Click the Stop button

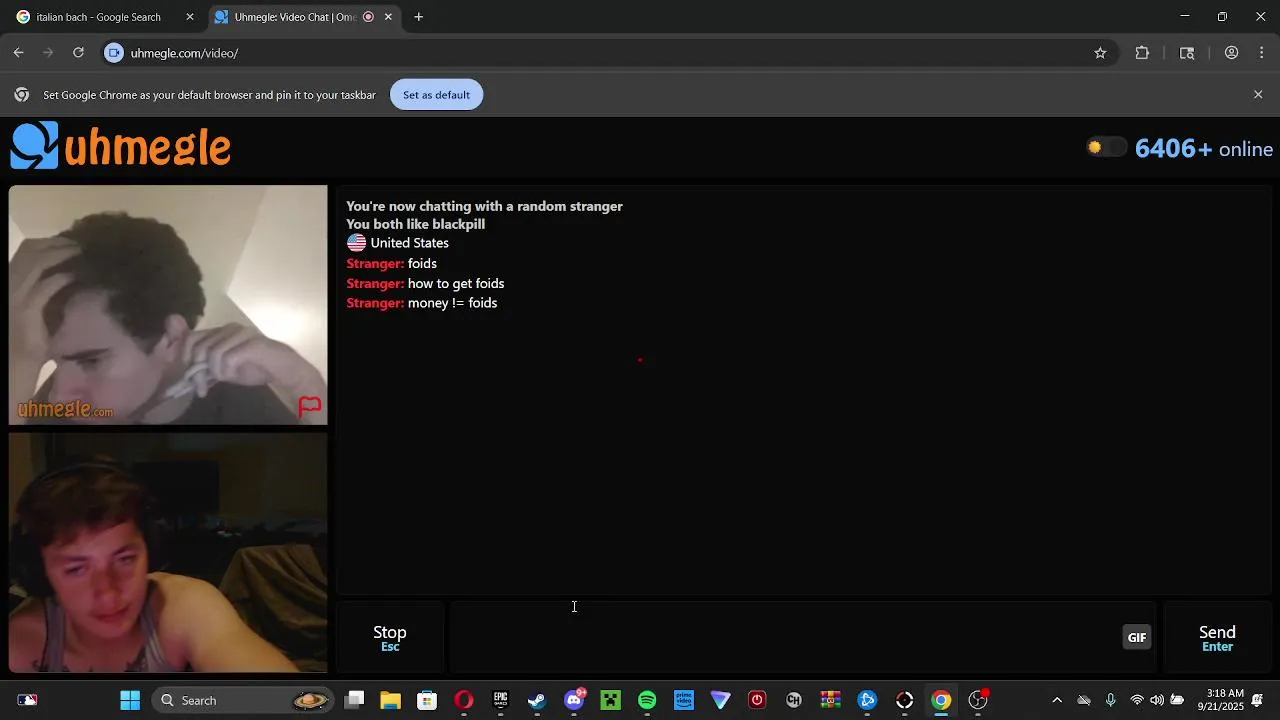(390, 638)
